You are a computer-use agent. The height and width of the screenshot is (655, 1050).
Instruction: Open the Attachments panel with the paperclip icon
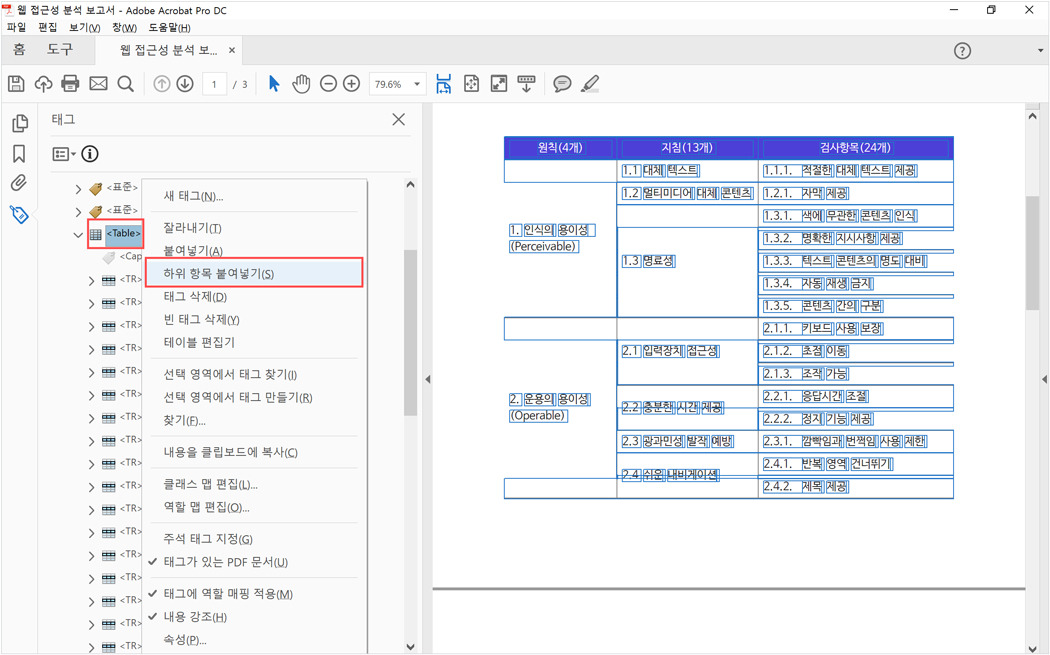click(x=20, y=182)
